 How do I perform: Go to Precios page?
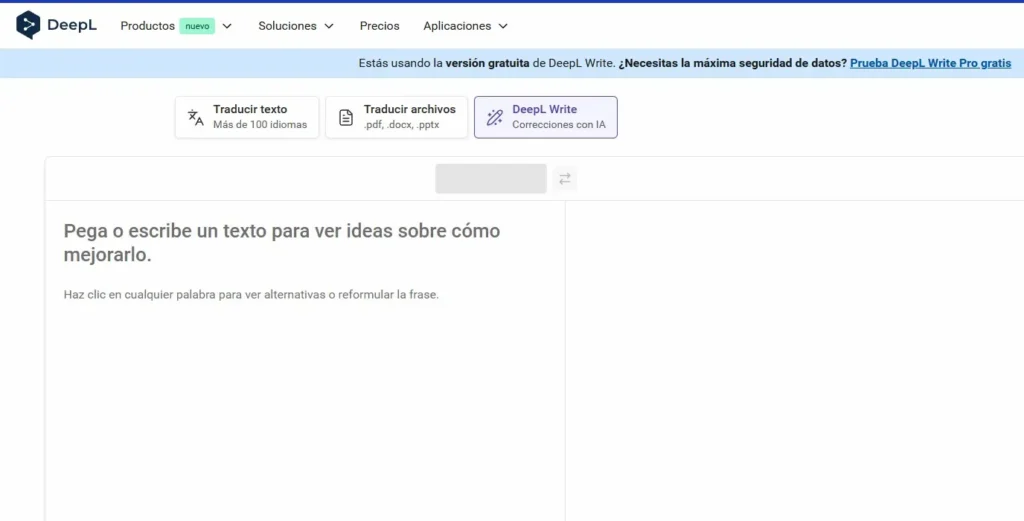click(379, 26)
